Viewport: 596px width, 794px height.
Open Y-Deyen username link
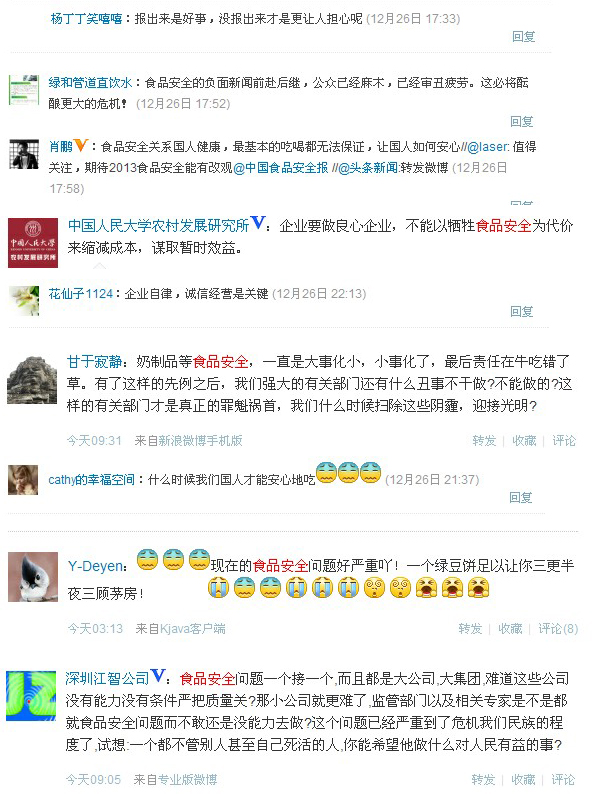[95, 566]
